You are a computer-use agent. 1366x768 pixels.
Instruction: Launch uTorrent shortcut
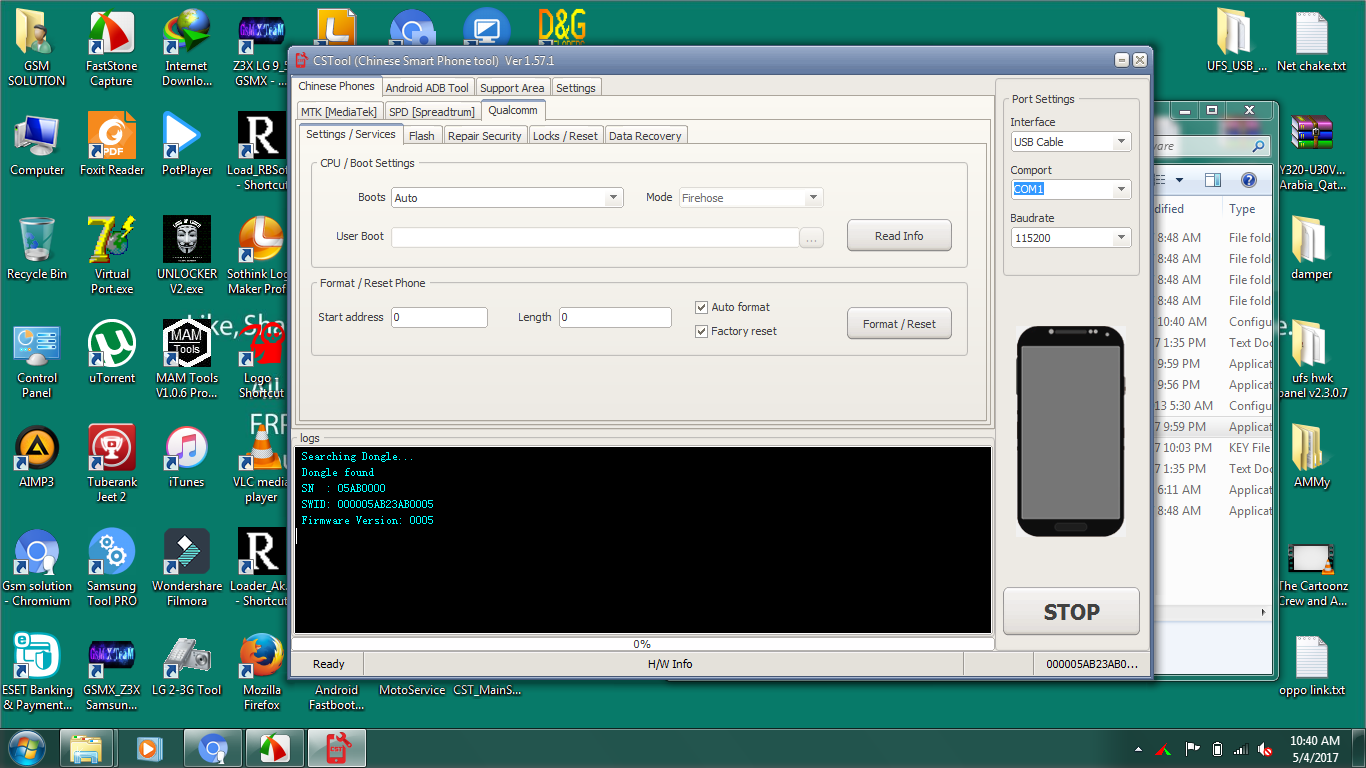tap(112, 352)
